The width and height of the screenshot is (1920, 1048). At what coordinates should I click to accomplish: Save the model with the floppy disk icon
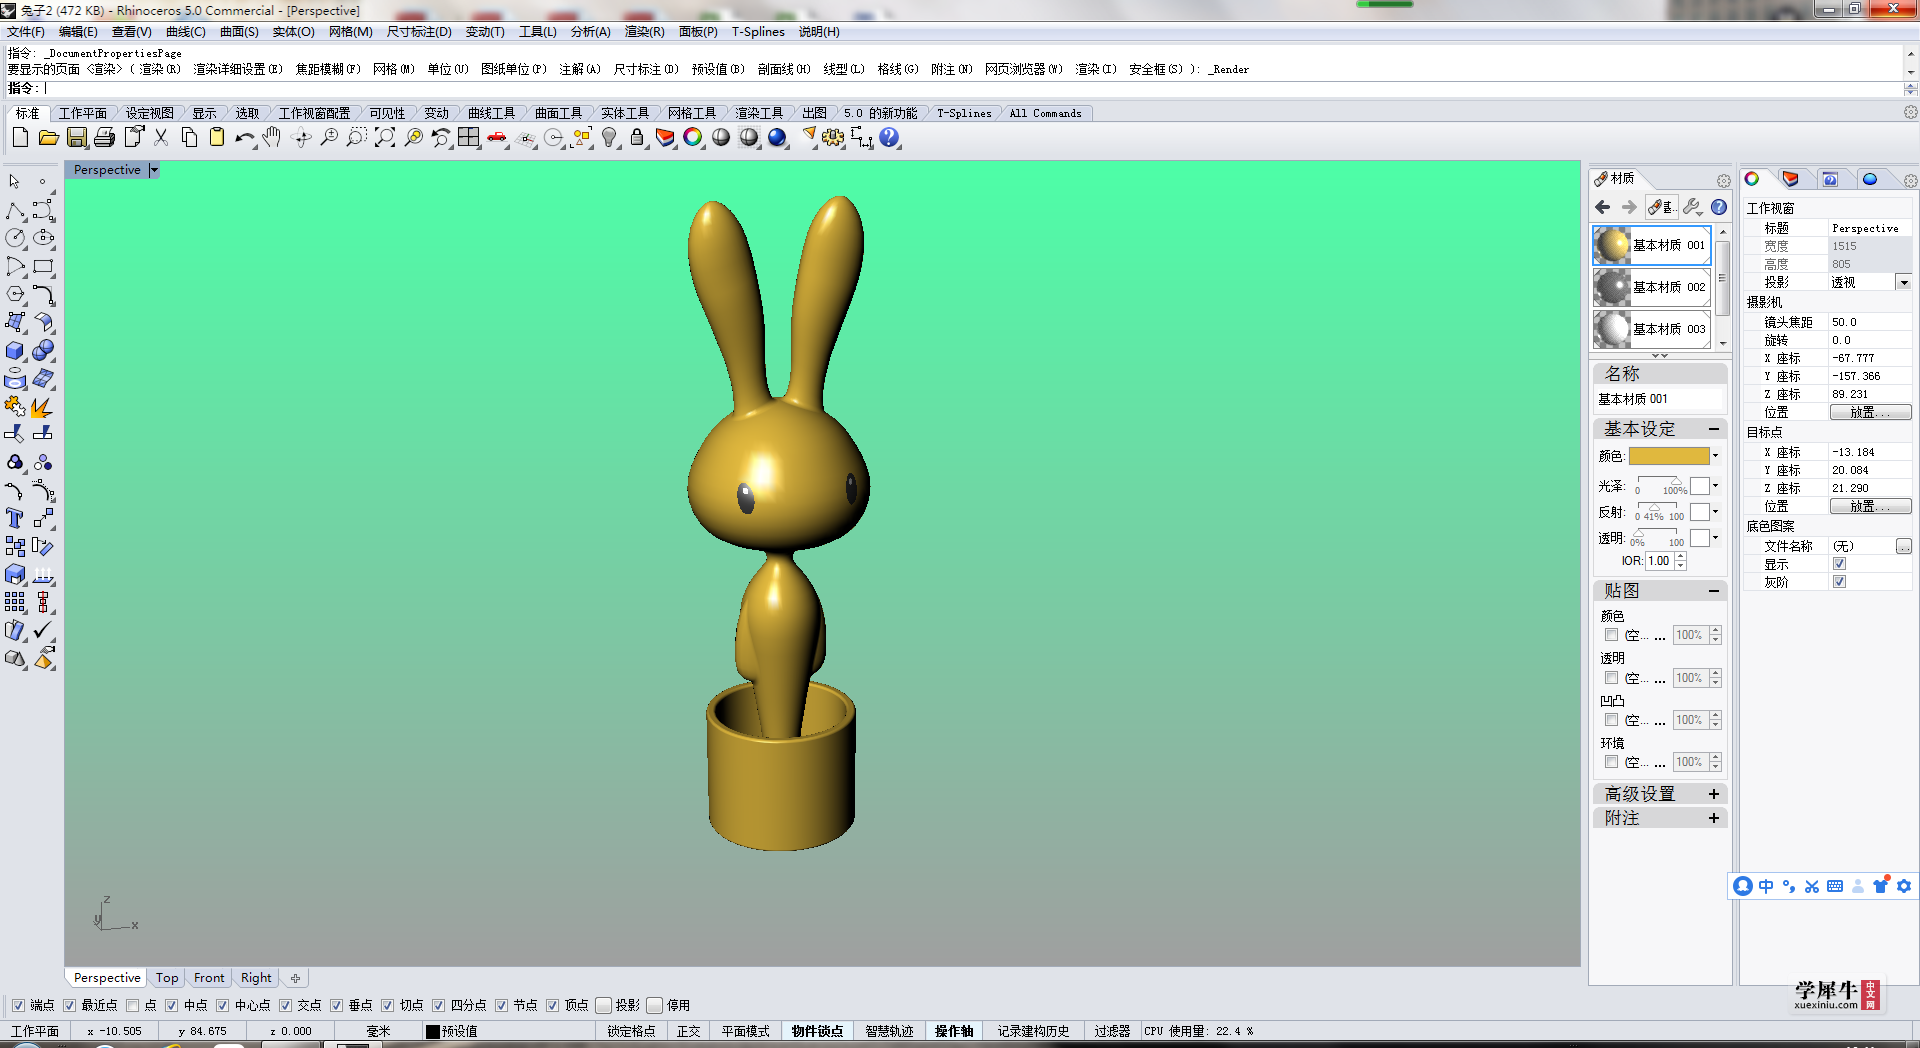tap(76, 138)
